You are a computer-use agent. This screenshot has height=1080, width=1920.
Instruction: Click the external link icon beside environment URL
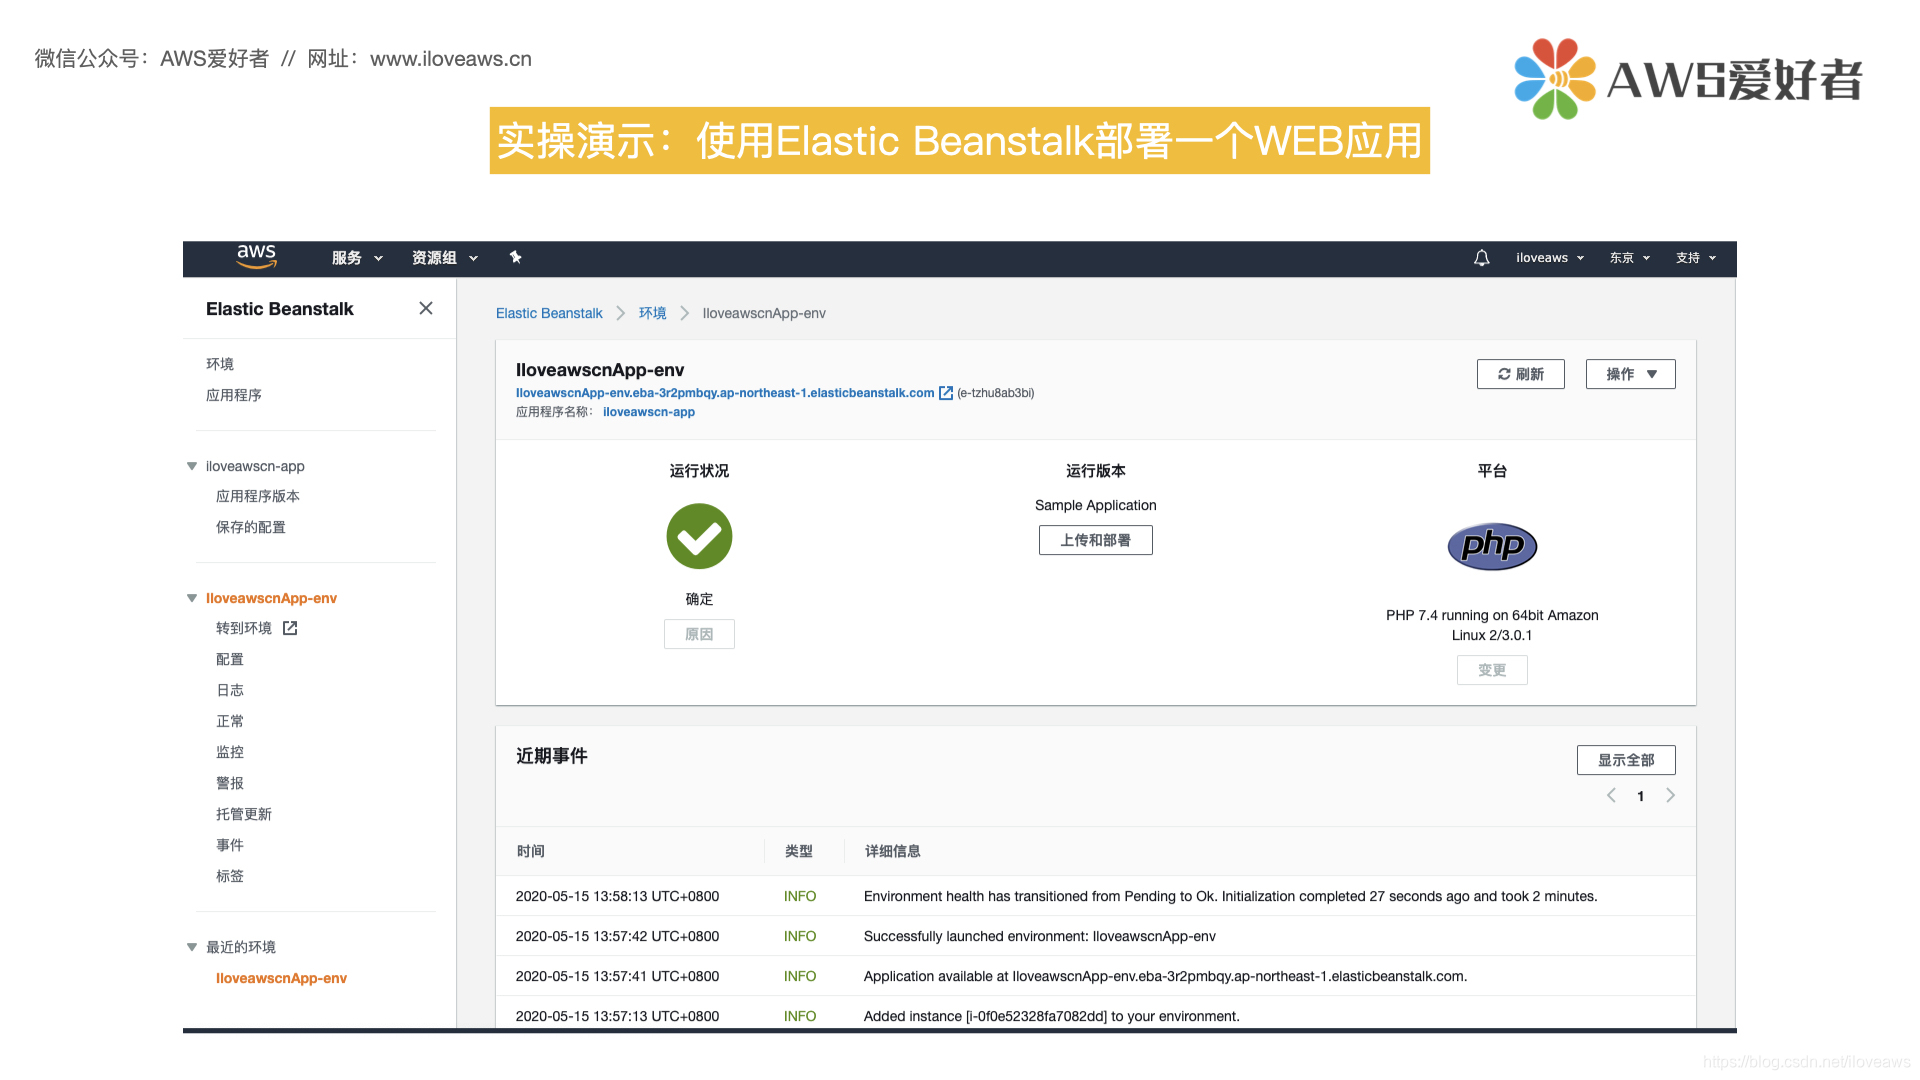945,393
